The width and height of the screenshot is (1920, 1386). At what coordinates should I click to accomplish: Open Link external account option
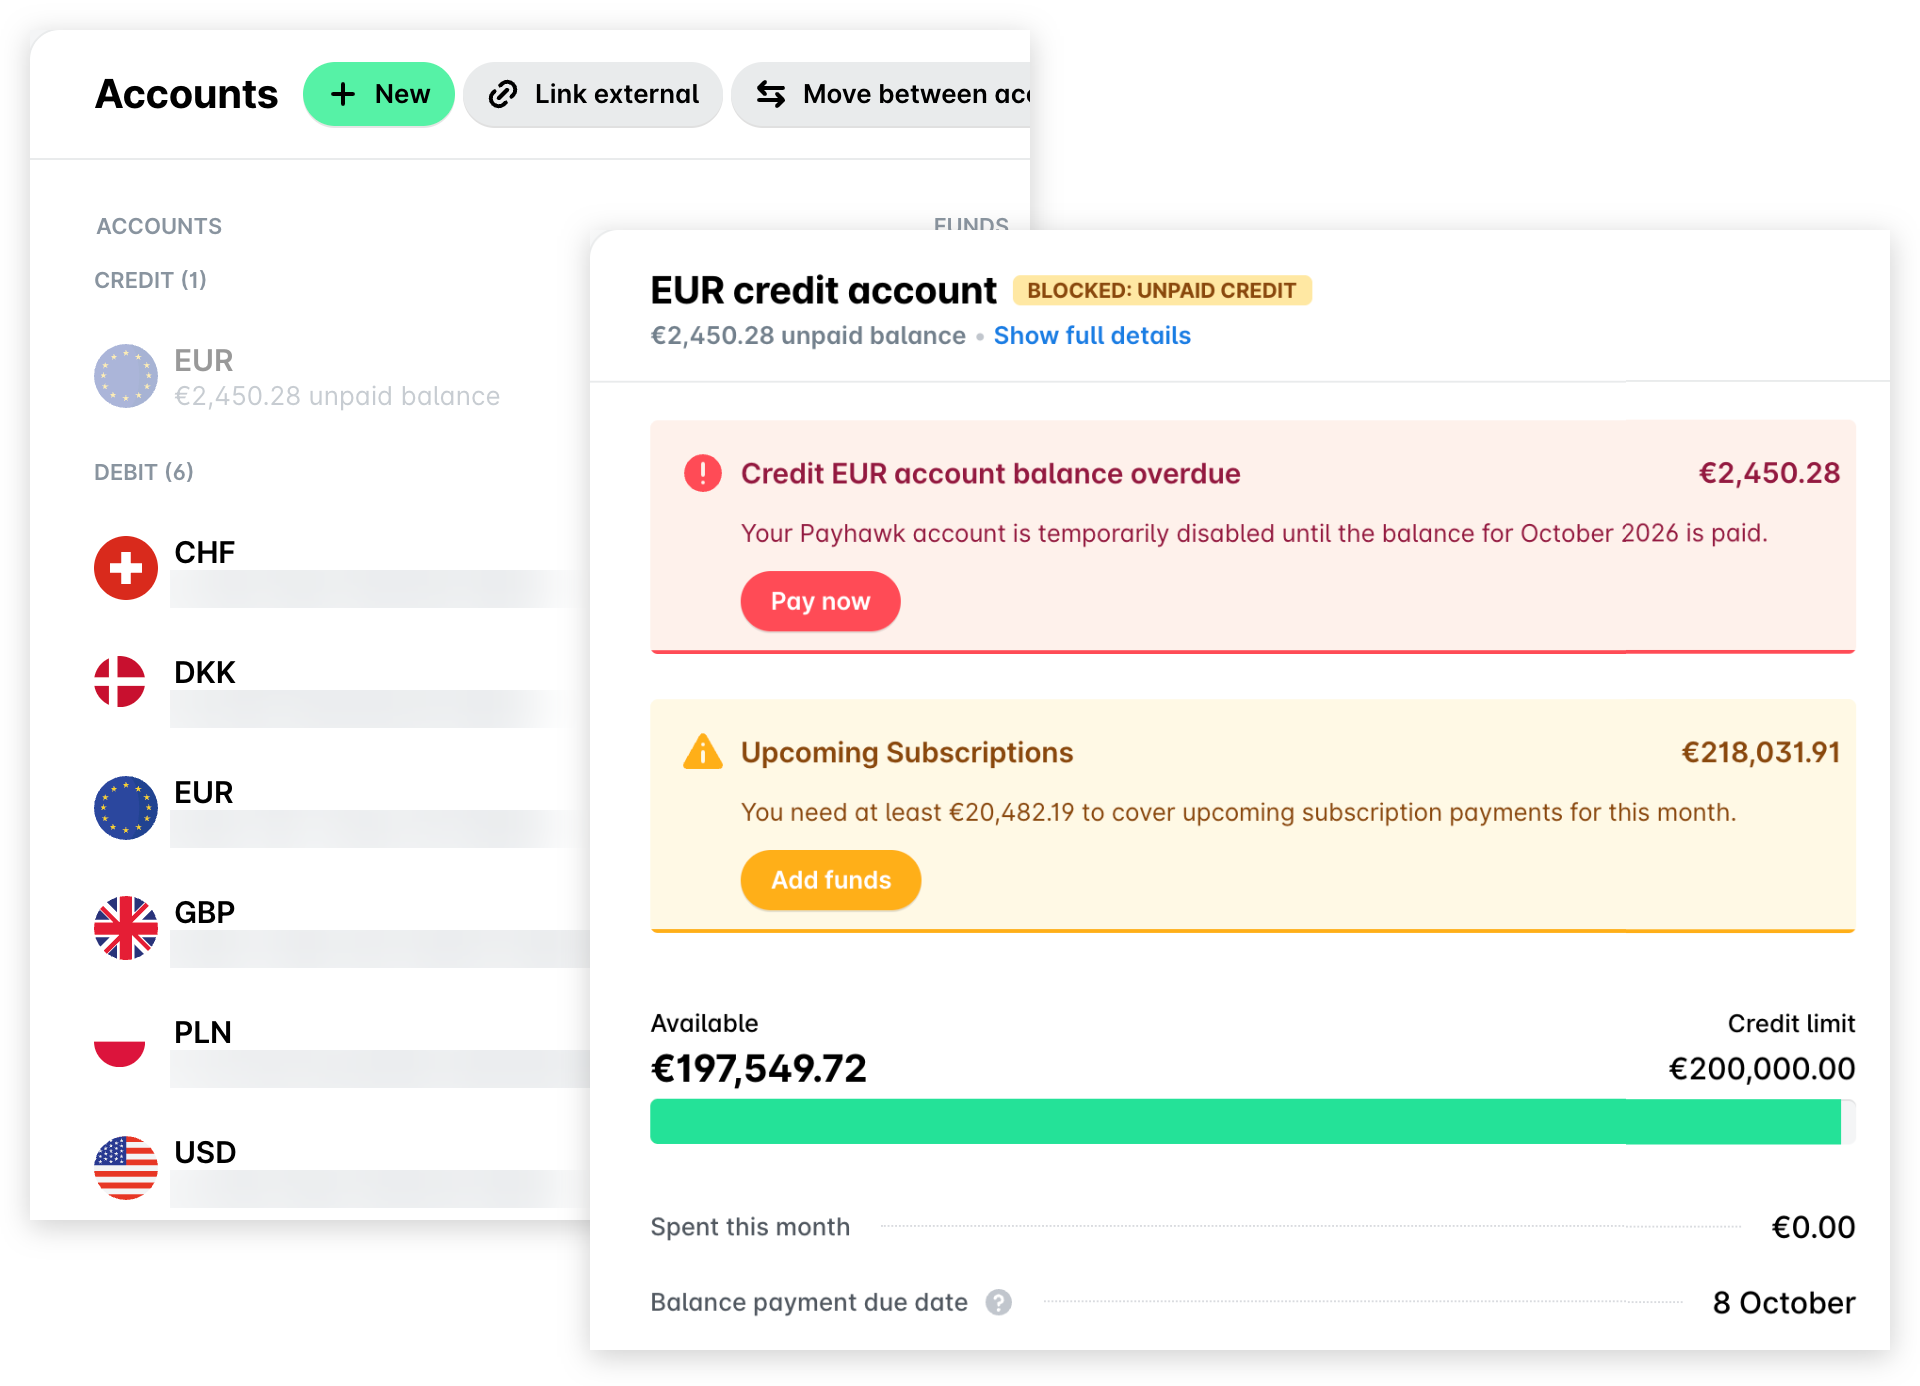point(593,94)
